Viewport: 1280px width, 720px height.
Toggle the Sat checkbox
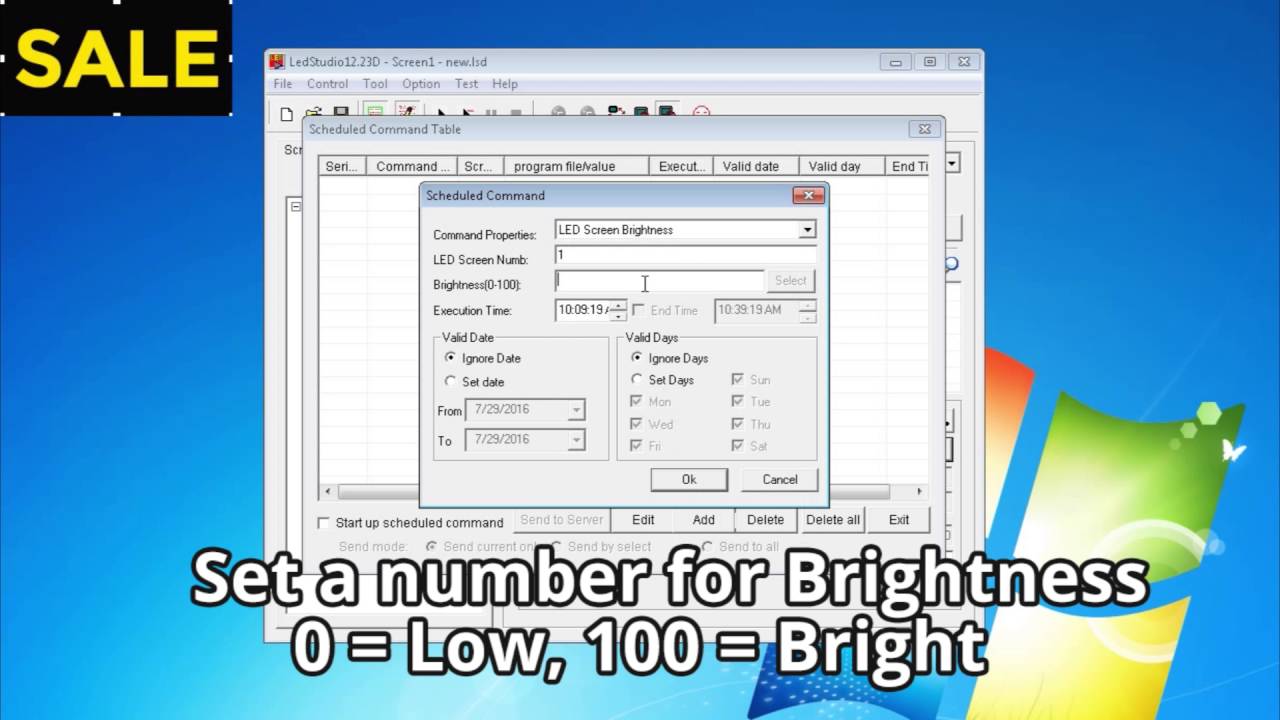click(x=737, y=446)
